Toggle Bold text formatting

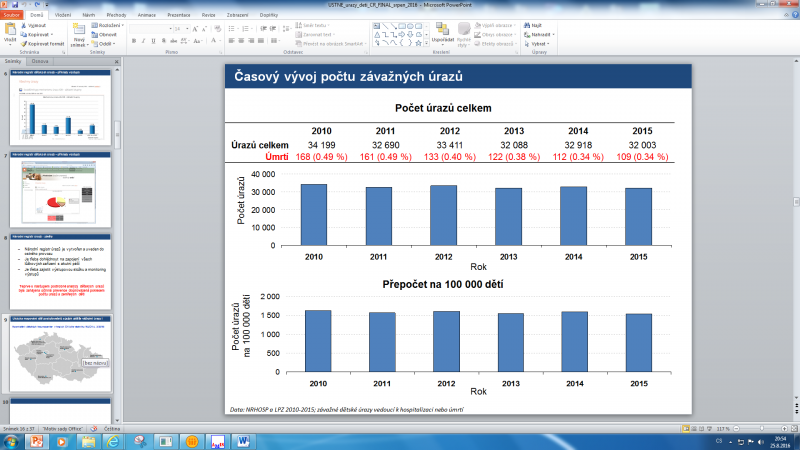tap(133, 42)
